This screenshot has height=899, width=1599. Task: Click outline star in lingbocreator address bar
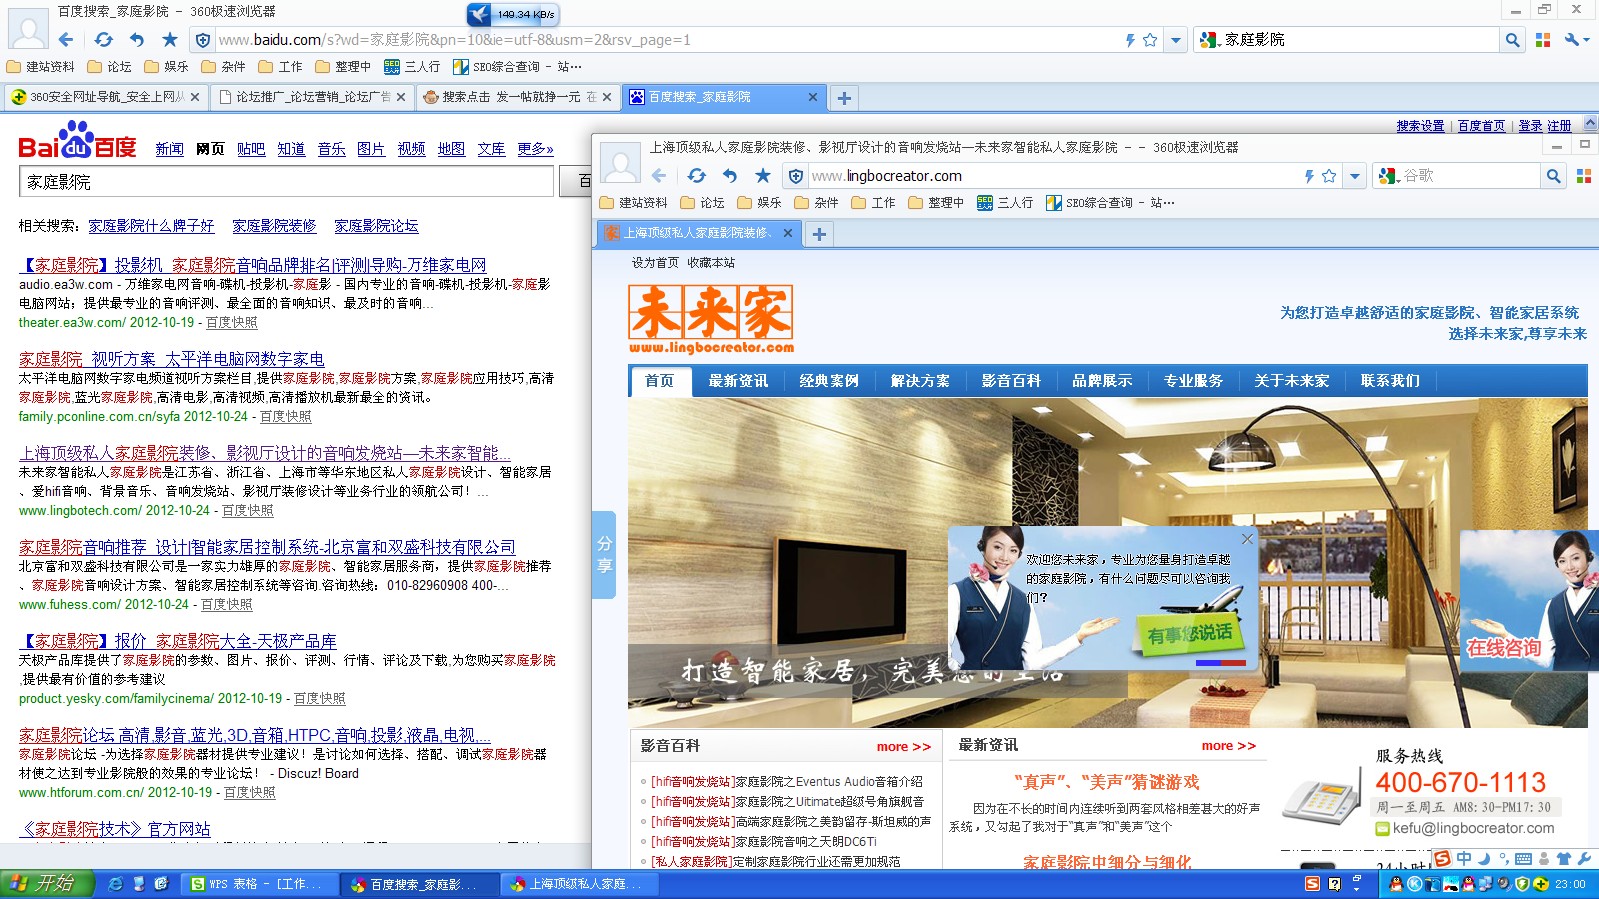(x=1329, y=176)
